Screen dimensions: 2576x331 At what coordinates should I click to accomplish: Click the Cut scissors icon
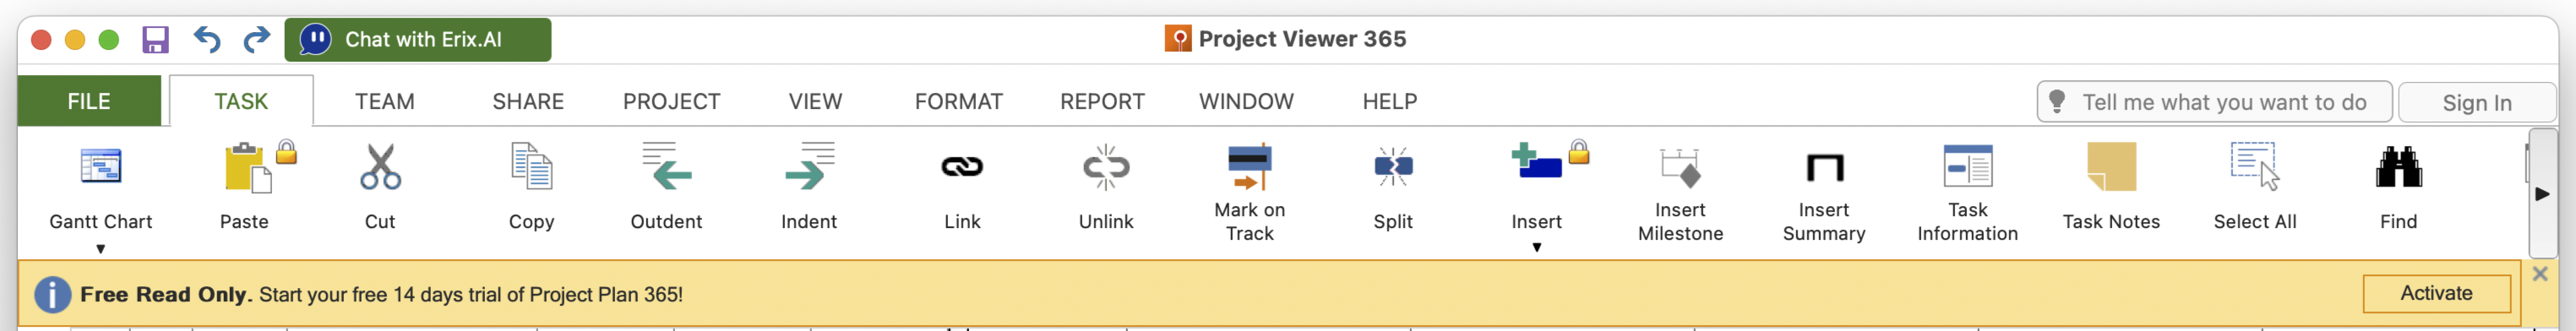[380, 167]
